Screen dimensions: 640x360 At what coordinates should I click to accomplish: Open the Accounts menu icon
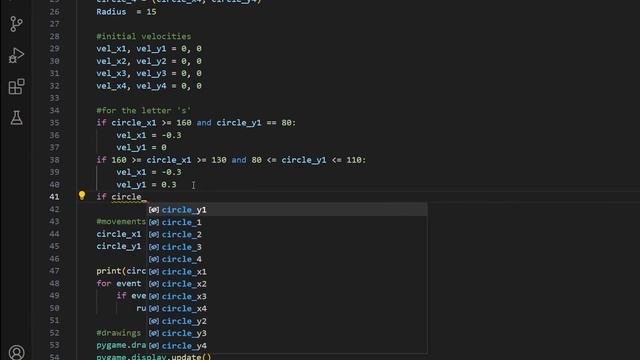click(x=16, y=352)
